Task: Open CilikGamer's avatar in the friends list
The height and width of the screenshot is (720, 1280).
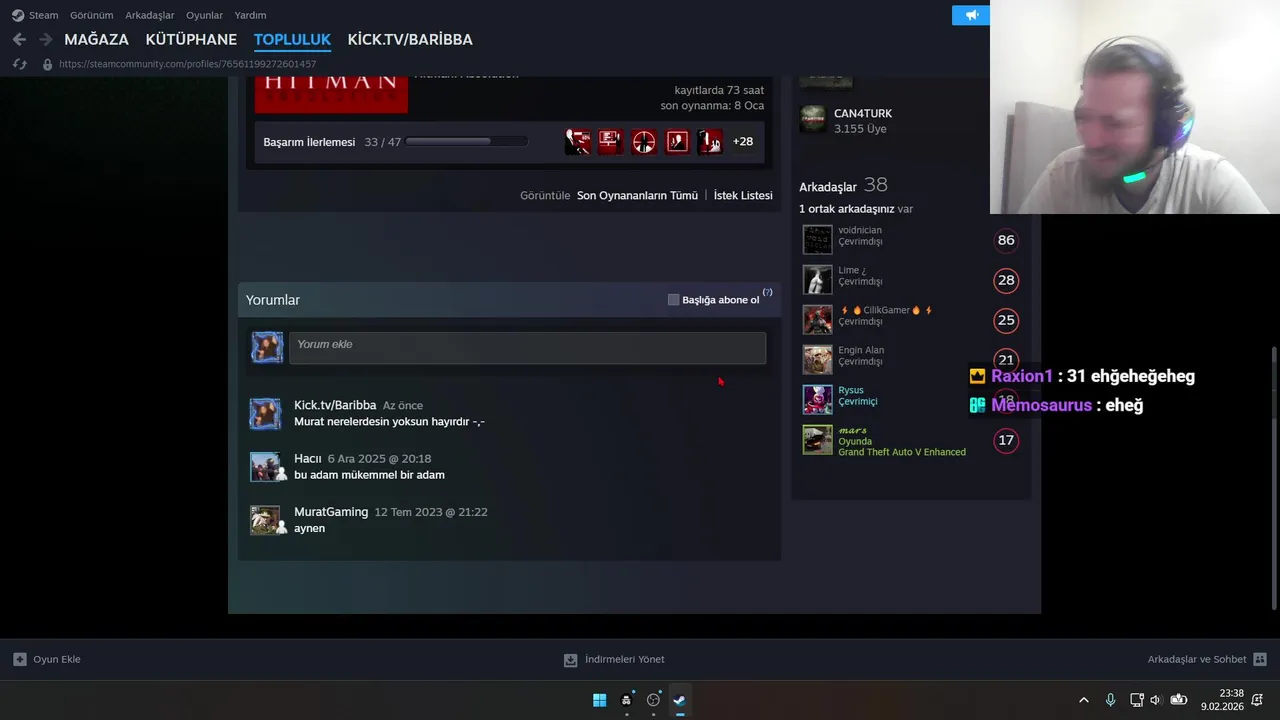Action: pyautogui.click(x=817, y=320)
